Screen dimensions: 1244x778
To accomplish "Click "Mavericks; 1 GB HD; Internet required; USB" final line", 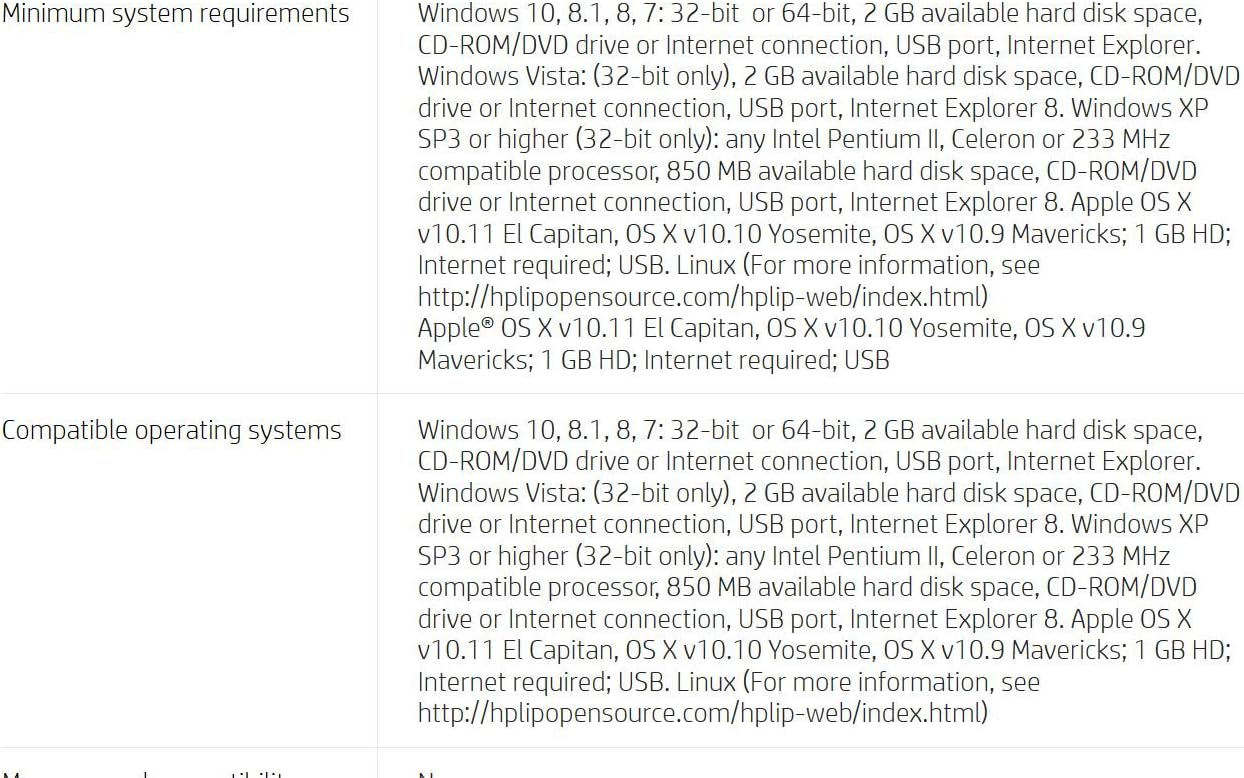I will coord(653,360).
